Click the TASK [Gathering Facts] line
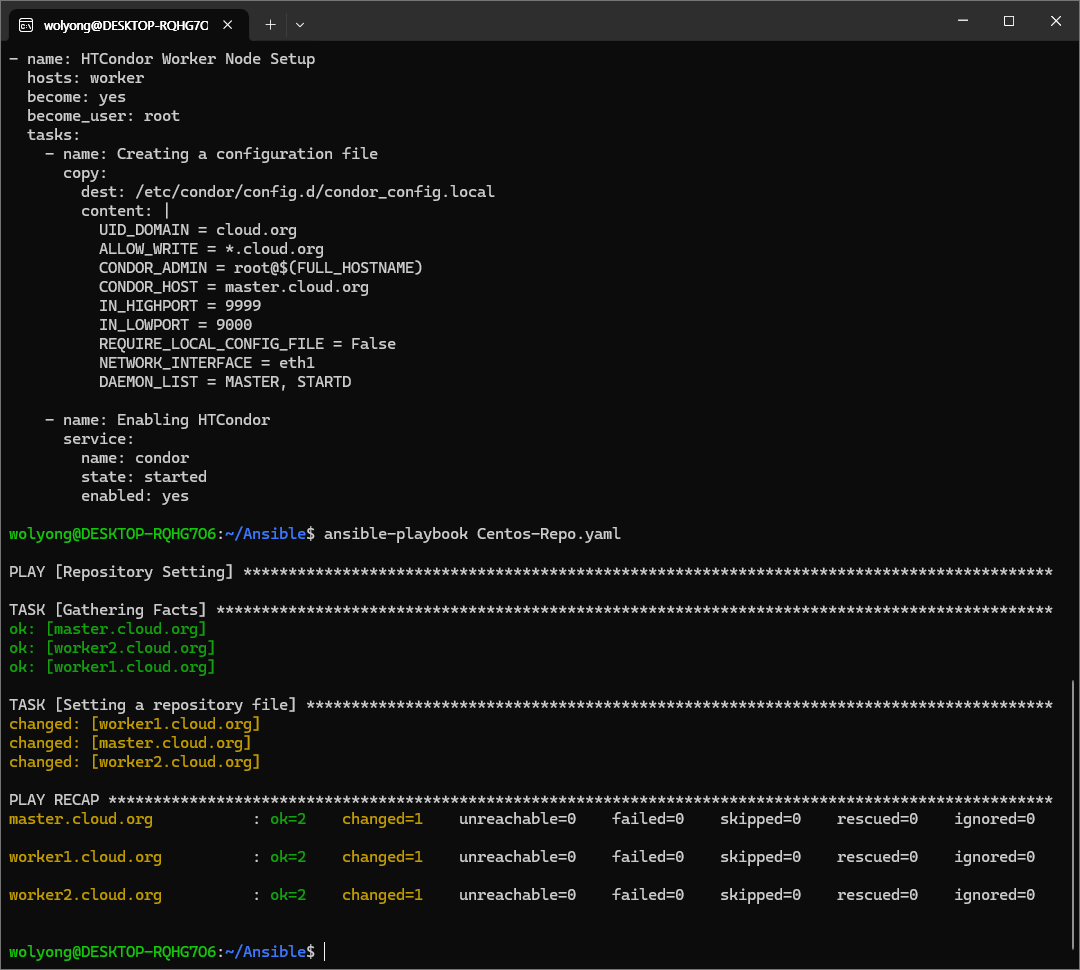The width and height of the screenshot is (1080, 970). click(108, 610)
